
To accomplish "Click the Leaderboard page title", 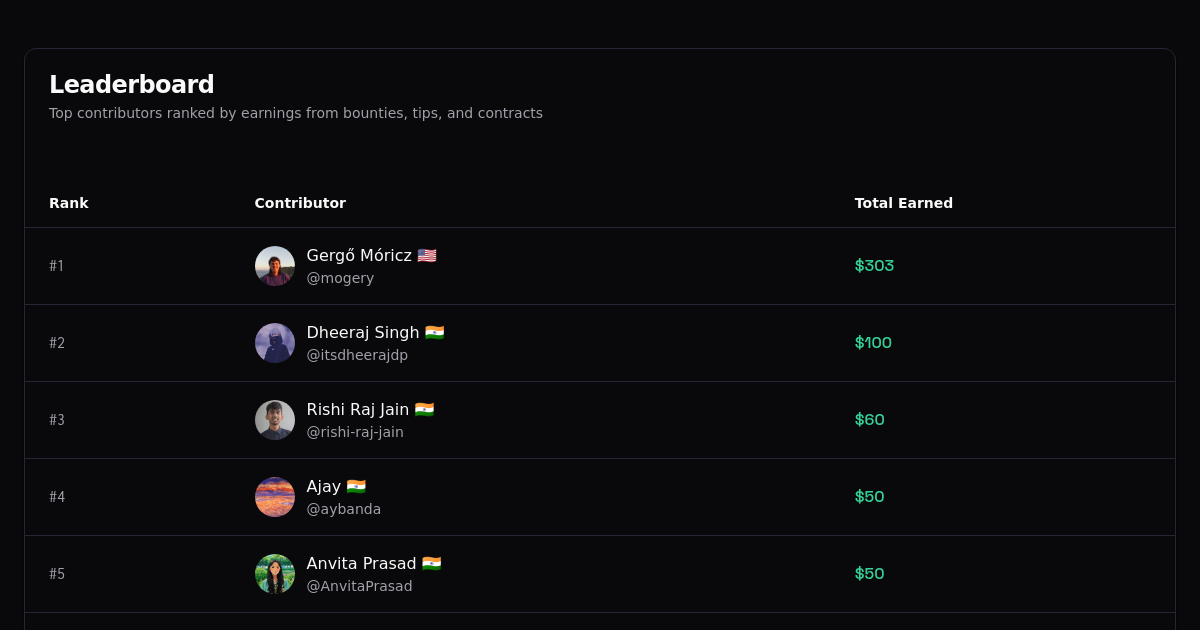I will click(x=132, y=84).
